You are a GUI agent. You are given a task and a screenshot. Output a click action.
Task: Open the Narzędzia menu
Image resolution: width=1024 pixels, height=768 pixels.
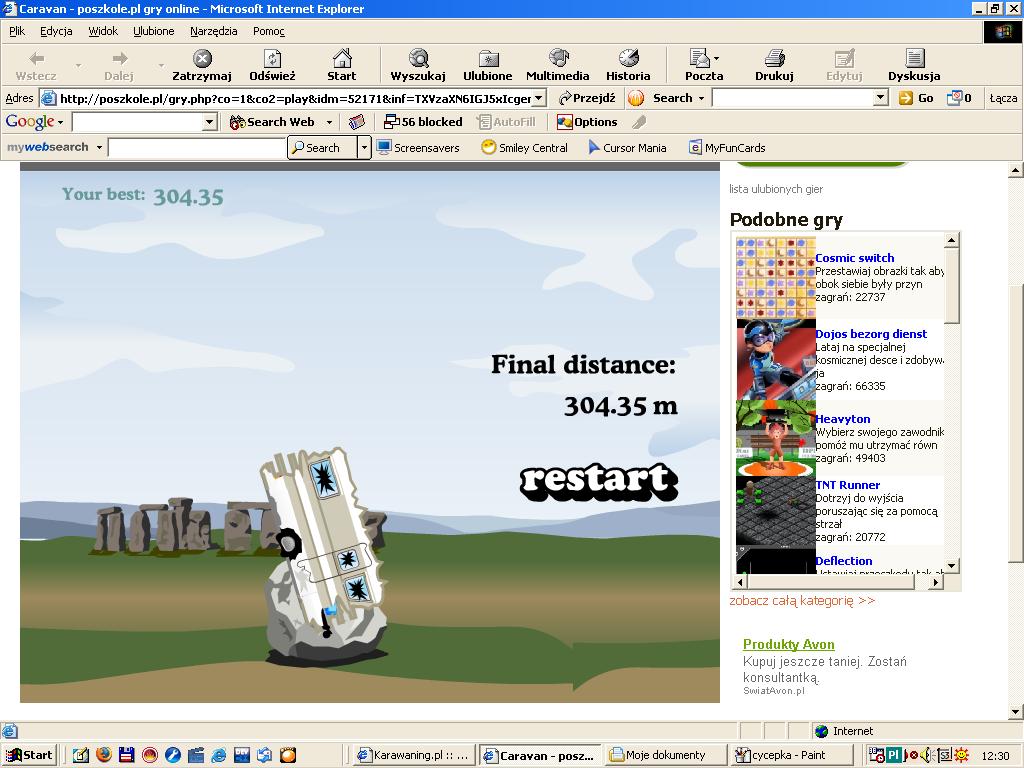tap(214, 31)
